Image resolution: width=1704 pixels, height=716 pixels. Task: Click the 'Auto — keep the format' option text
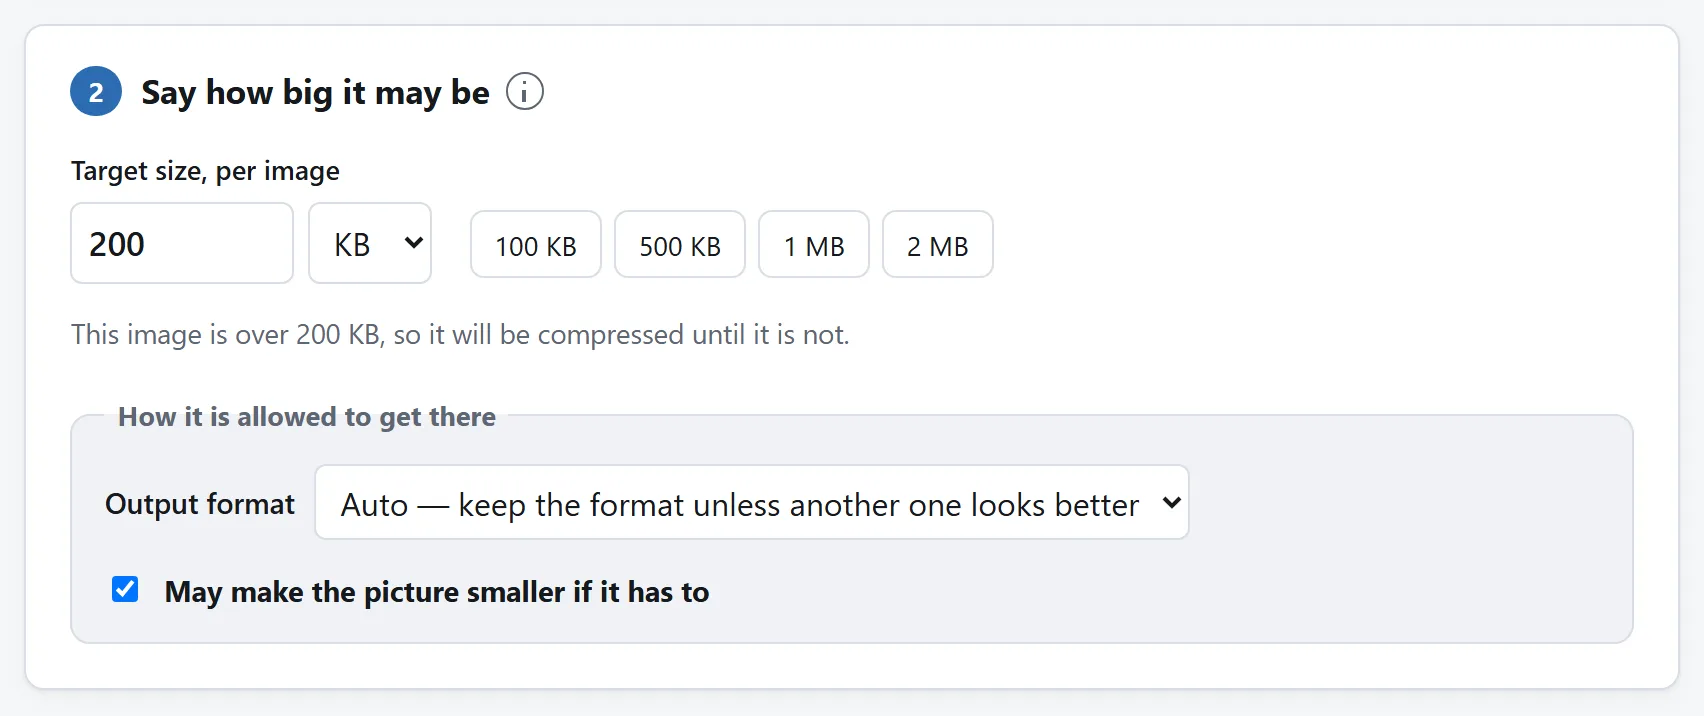(740, 505)
